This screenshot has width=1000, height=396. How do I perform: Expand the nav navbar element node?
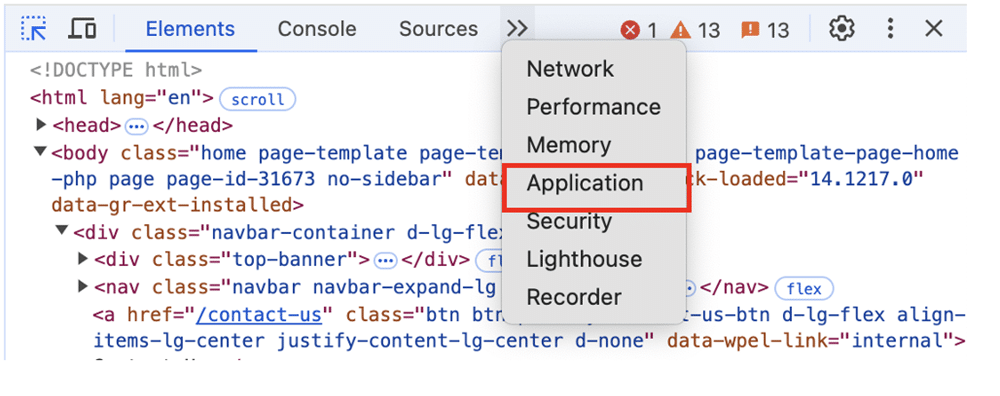coord(82,286)
